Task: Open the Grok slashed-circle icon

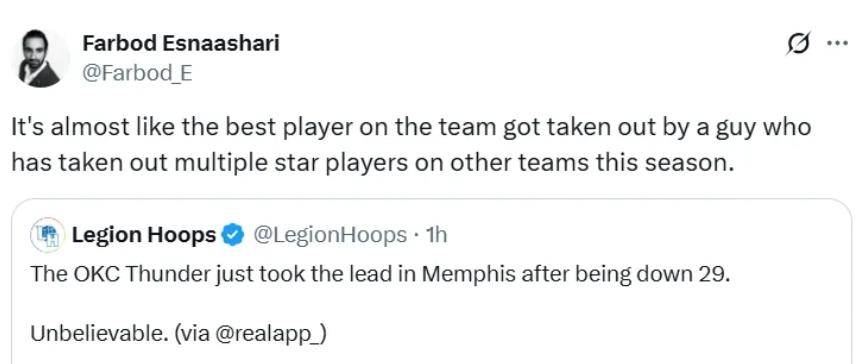Action: [x=798, y=44]
